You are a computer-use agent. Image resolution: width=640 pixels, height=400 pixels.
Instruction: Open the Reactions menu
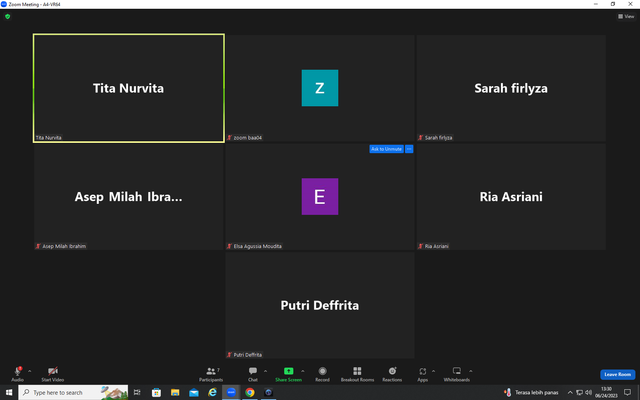point(392,373)
